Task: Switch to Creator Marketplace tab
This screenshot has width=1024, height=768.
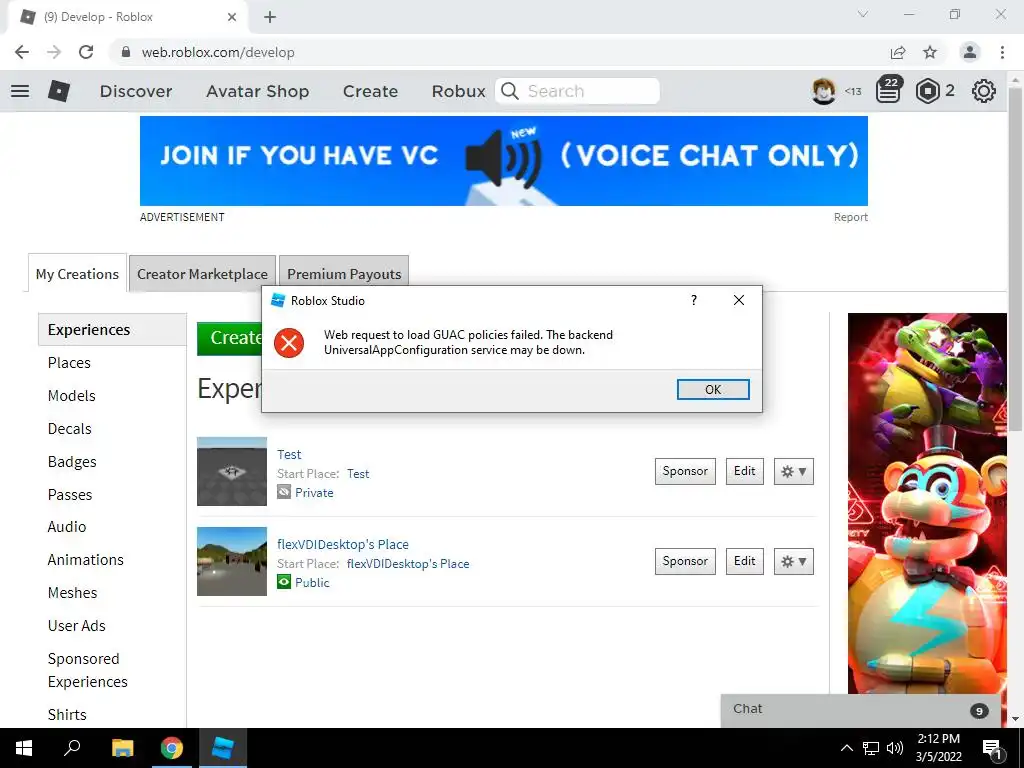Action: tap(202, 274)
